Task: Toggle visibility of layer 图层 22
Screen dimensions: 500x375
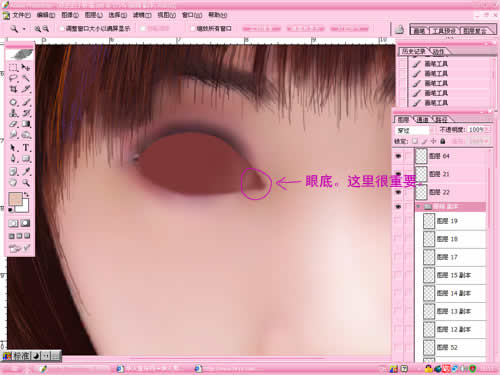Action: 398,192
